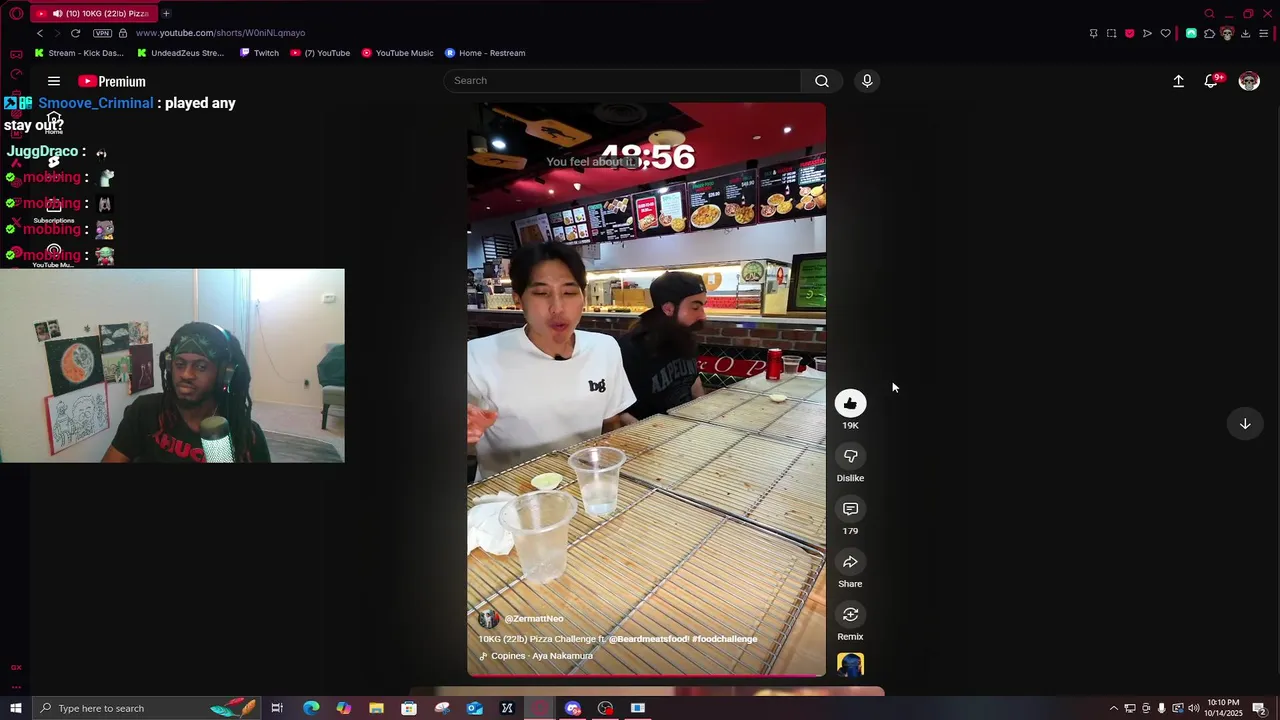Dislike the short video
This screenshot has height=720, width=1280.
pyautogui.click(x=850, y=456)
